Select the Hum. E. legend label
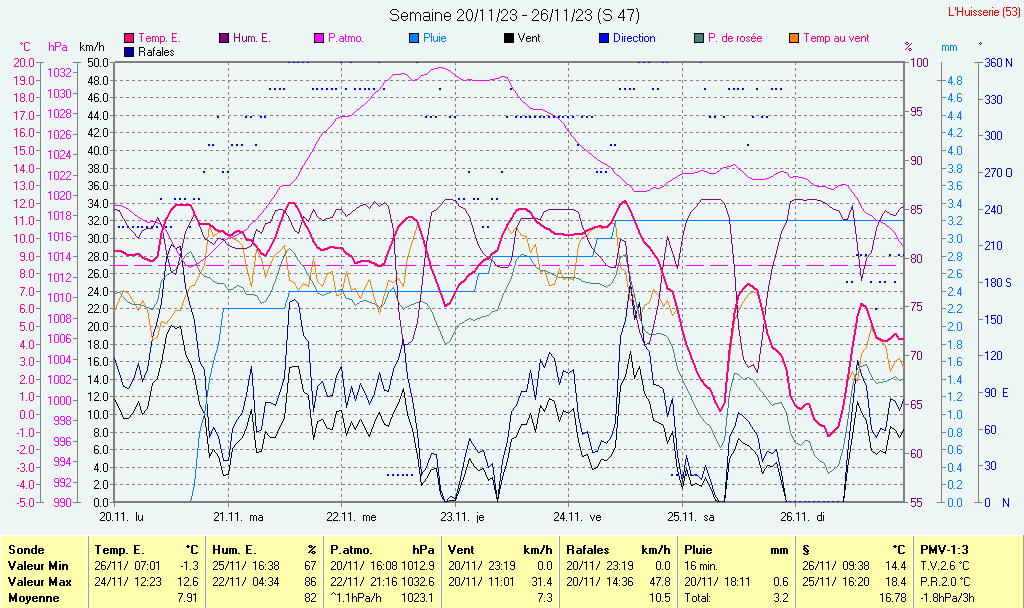The width and height of the screenshot is (1024, 608). click(252, 39)
